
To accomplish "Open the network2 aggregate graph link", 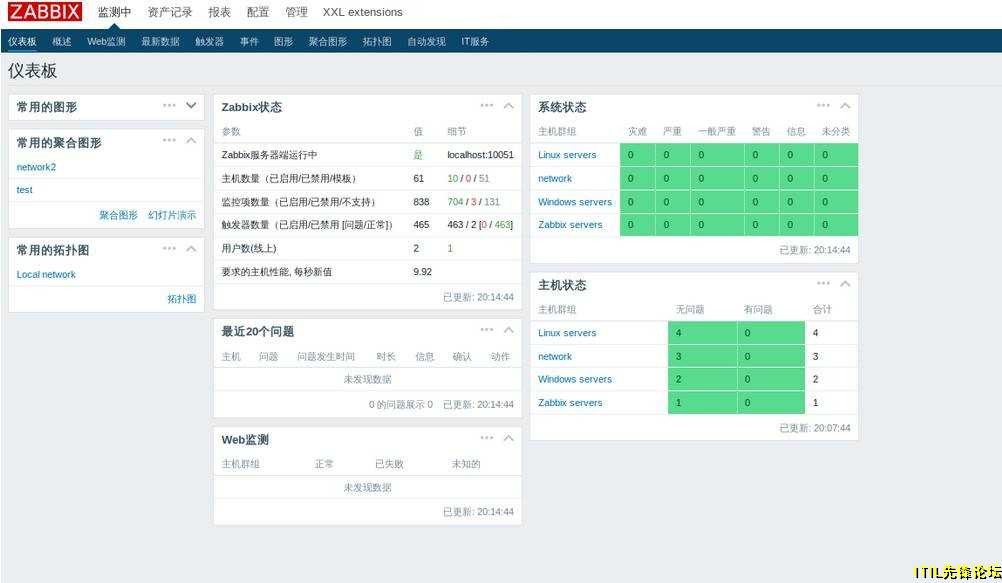I will 36,167.
